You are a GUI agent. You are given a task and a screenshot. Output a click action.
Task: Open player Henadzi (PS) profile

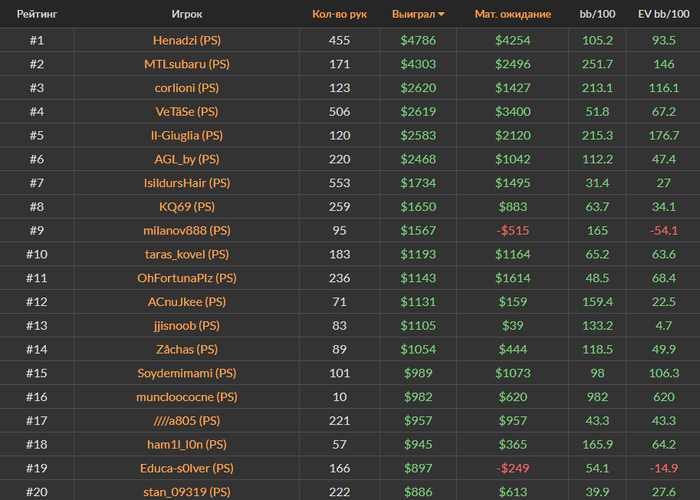187,41
